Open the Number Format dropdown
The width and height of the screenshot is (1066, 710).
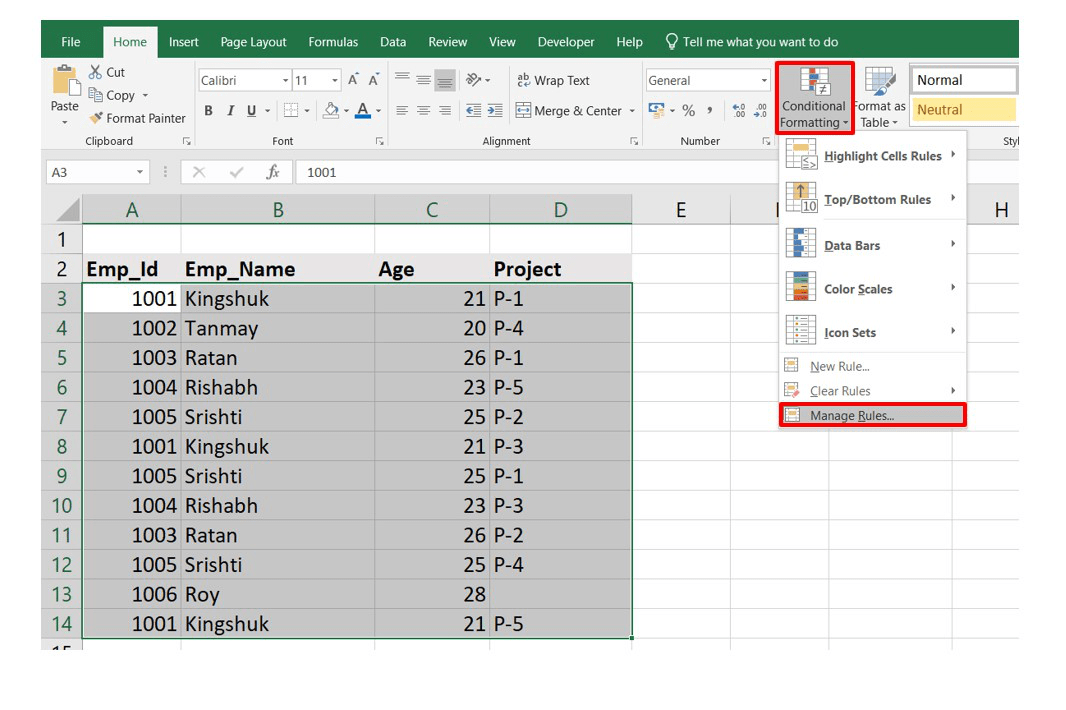click(764, 80)
